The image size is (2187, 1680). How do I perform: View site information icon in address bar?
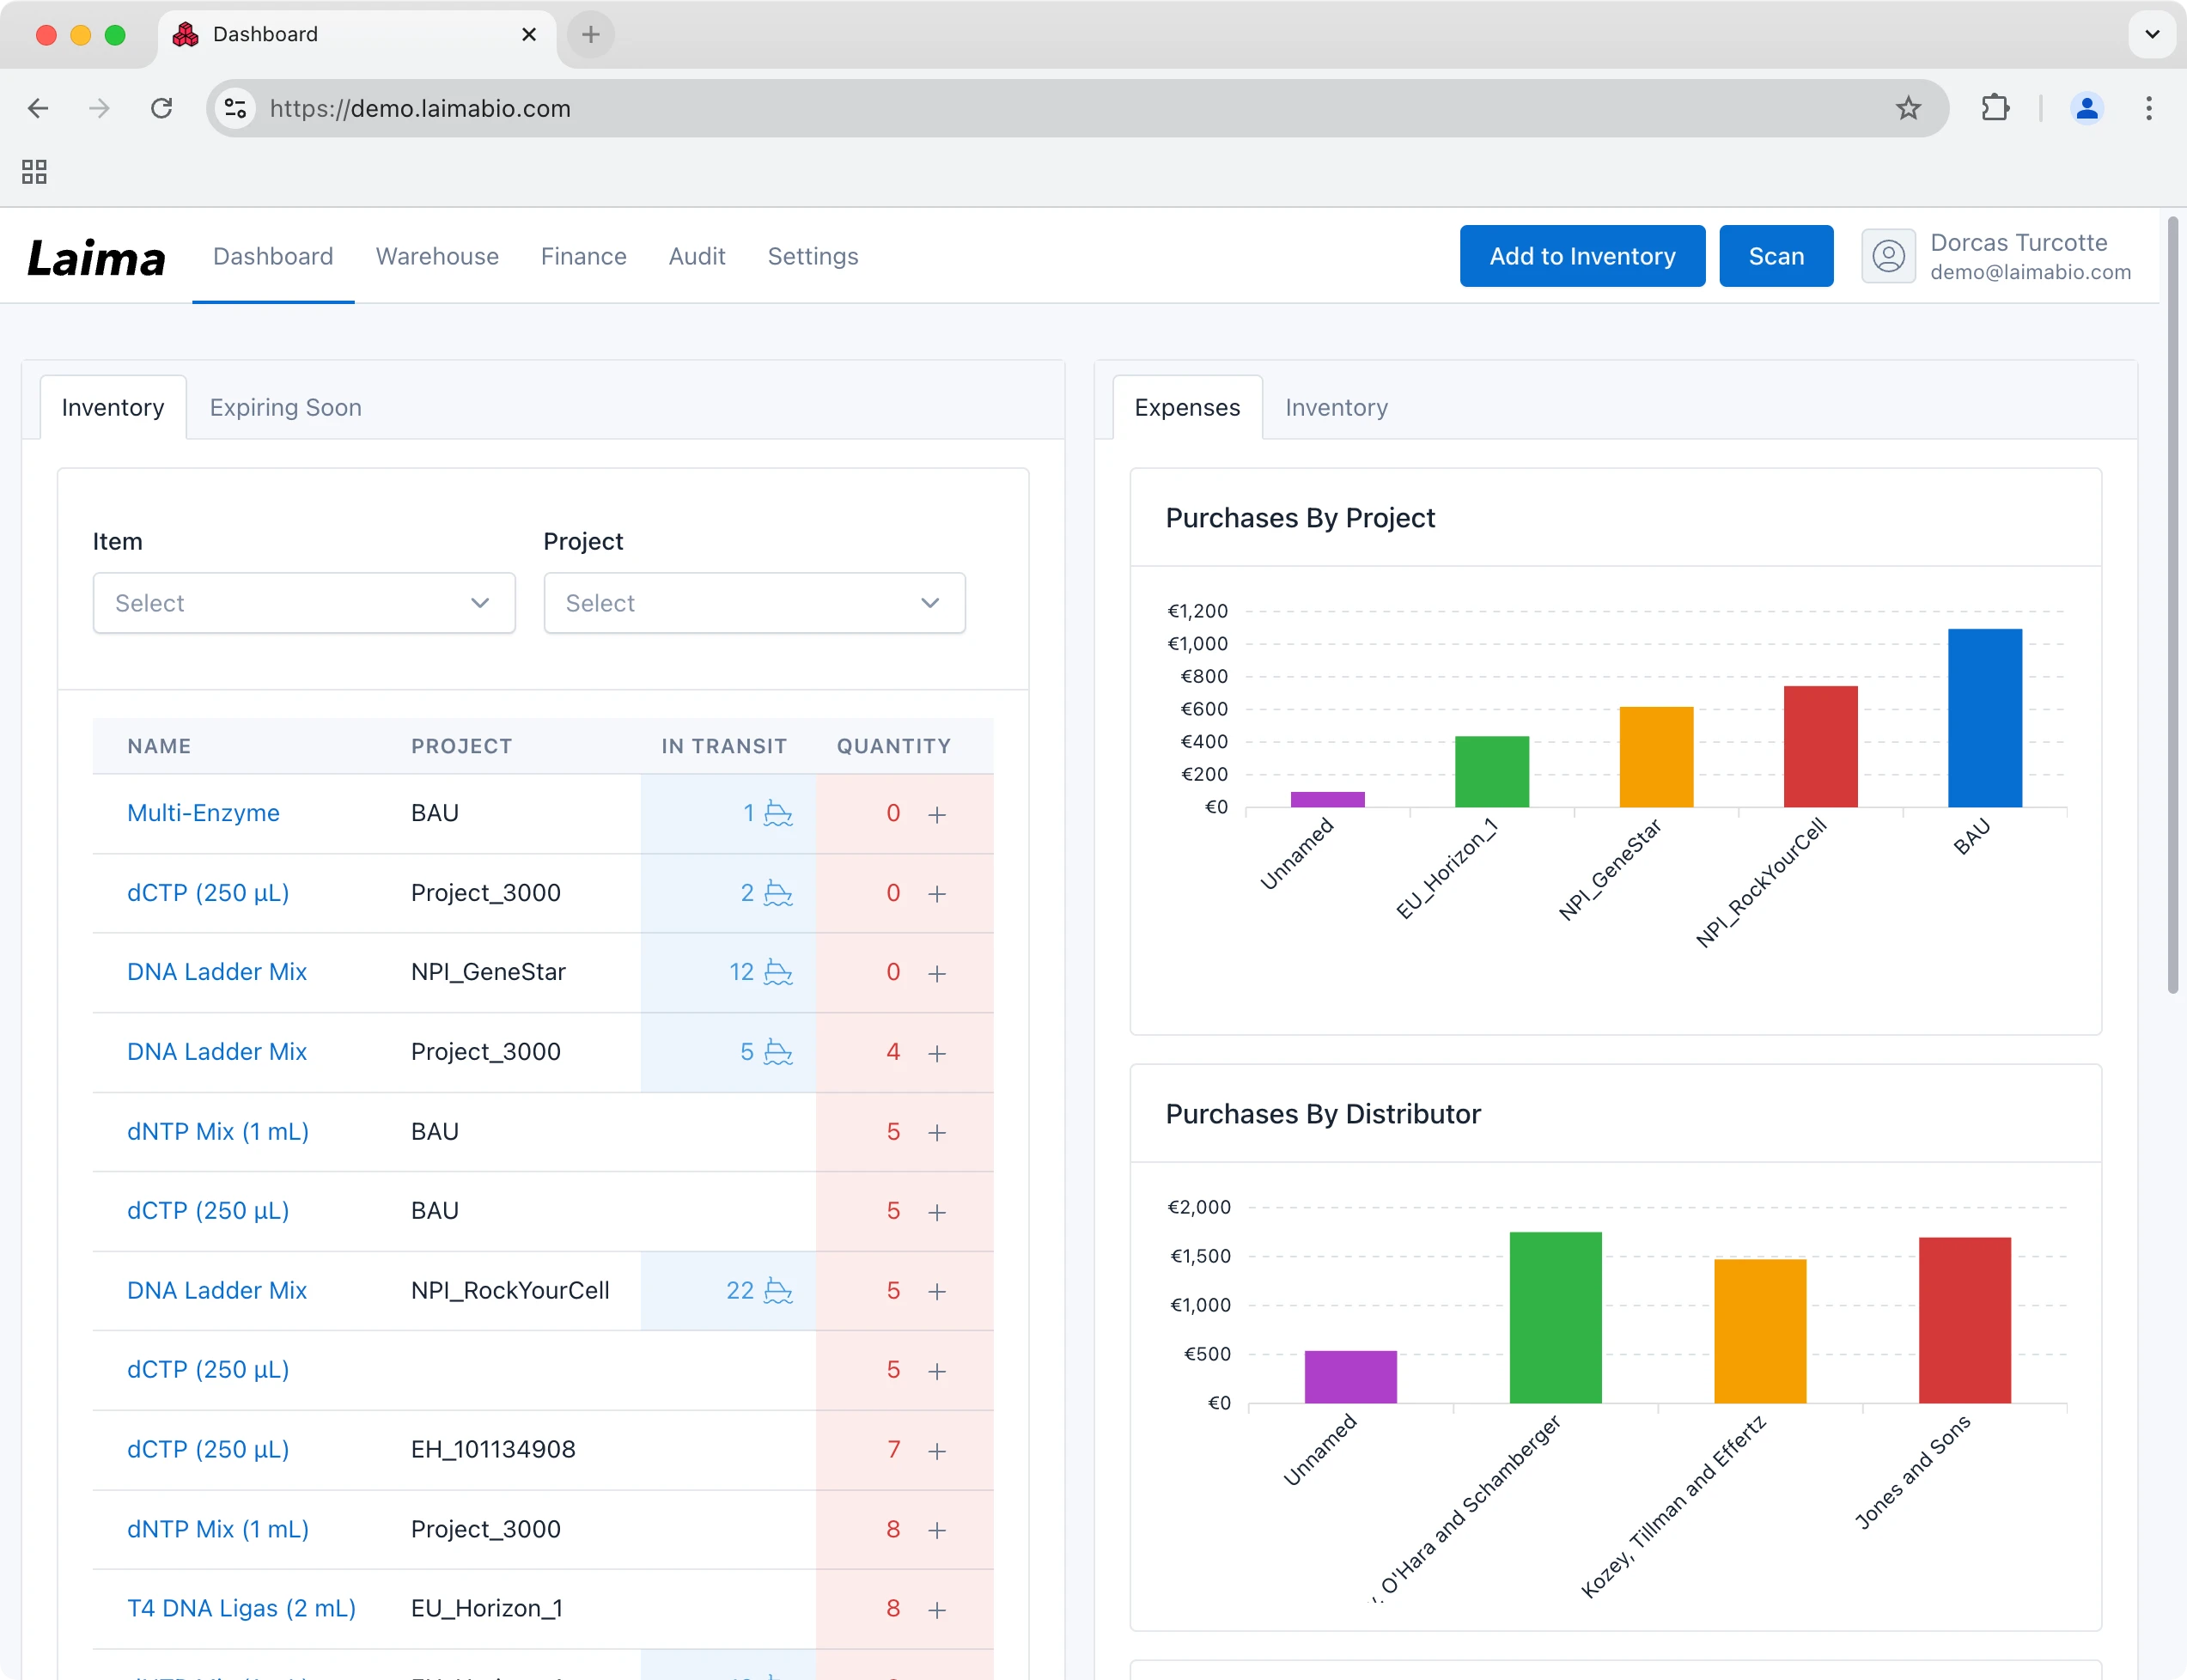click(235, 108)
